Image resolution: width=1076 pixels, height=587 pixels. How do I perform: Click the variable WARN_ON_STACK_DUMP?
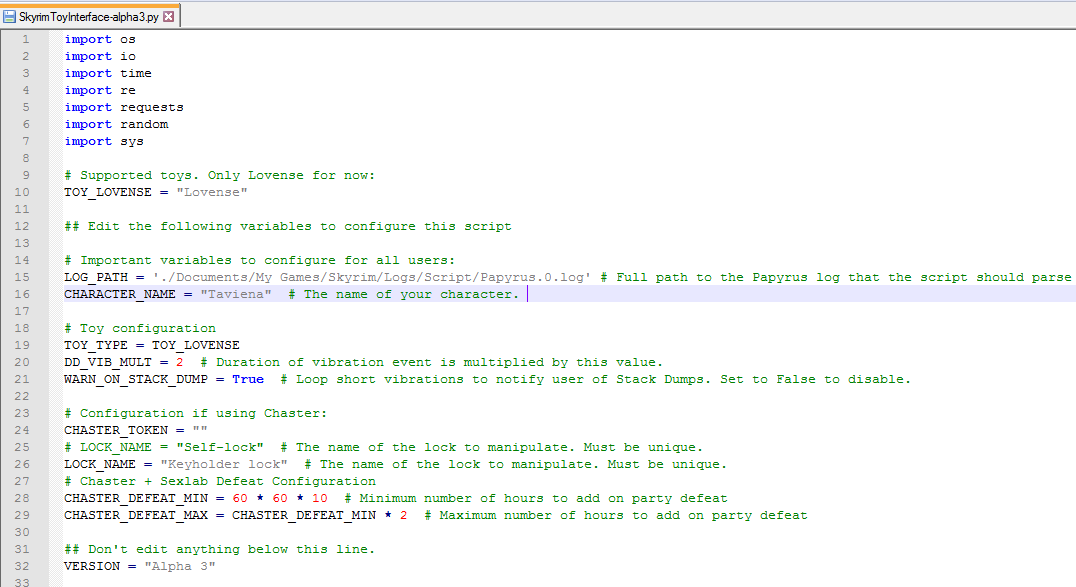tap(136, 379)
